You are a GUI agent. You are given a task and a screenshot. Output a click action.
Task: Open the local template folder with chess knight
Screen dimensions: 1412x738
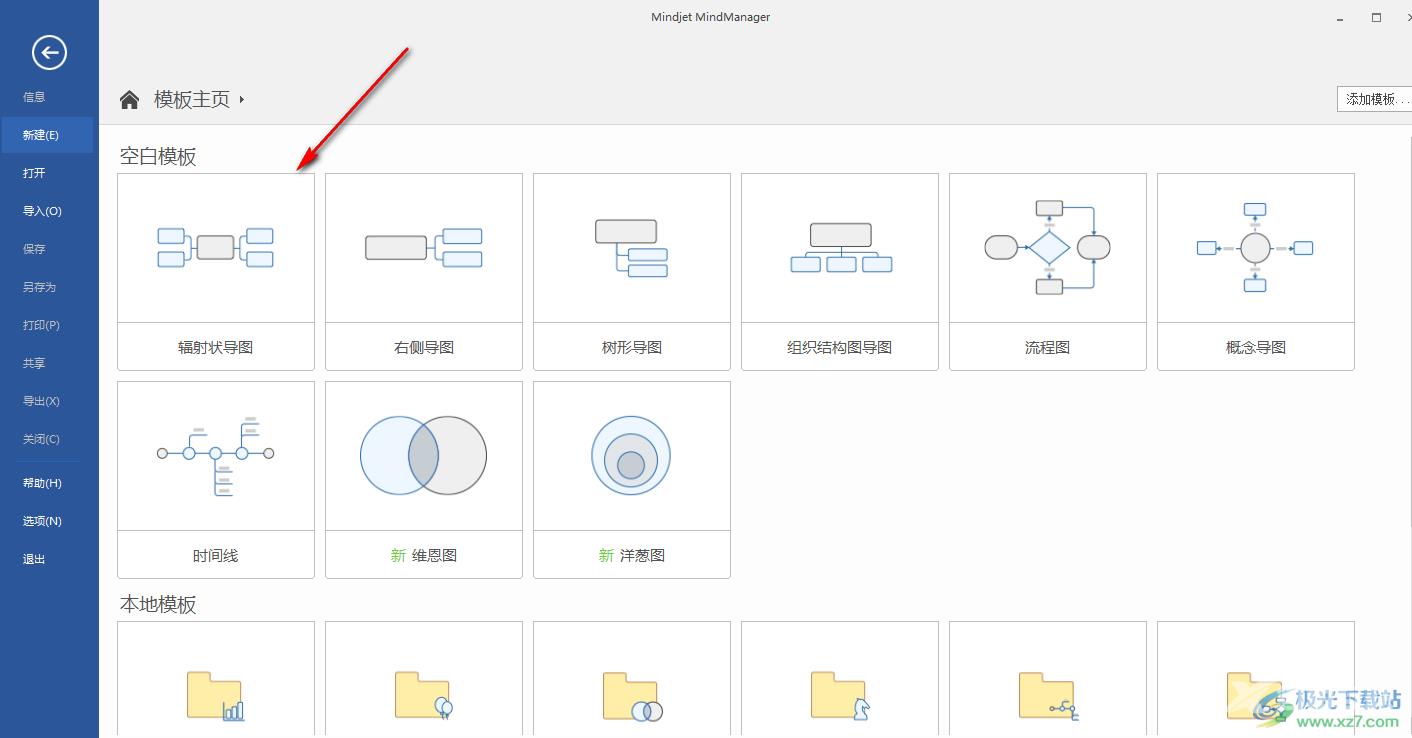point(840,696)
